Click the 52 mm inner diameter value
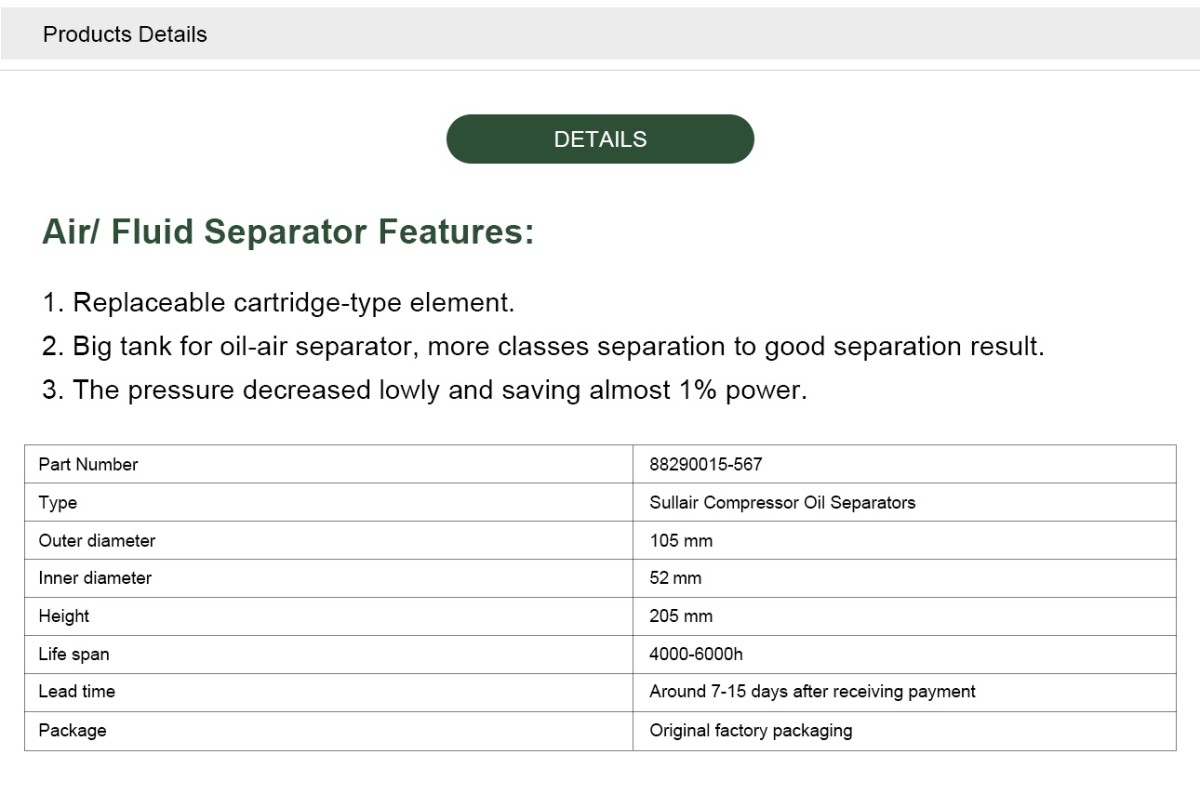This screenshot has width=1200, height=794. point(675,578)
